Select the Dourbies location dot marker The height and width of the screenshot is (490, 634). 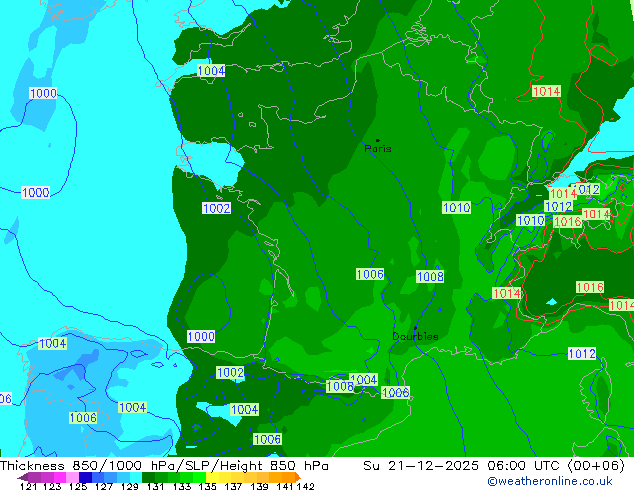[x=415, y=328]
